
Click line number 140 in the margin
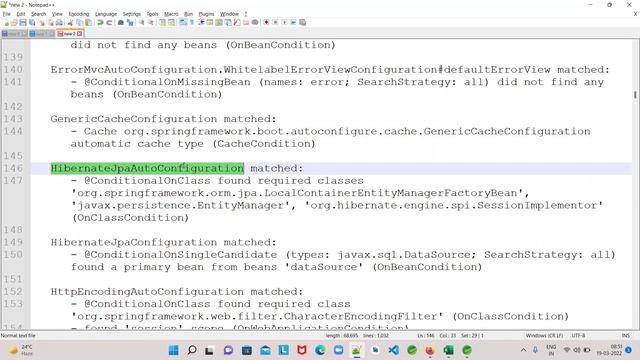coord(13,70)
